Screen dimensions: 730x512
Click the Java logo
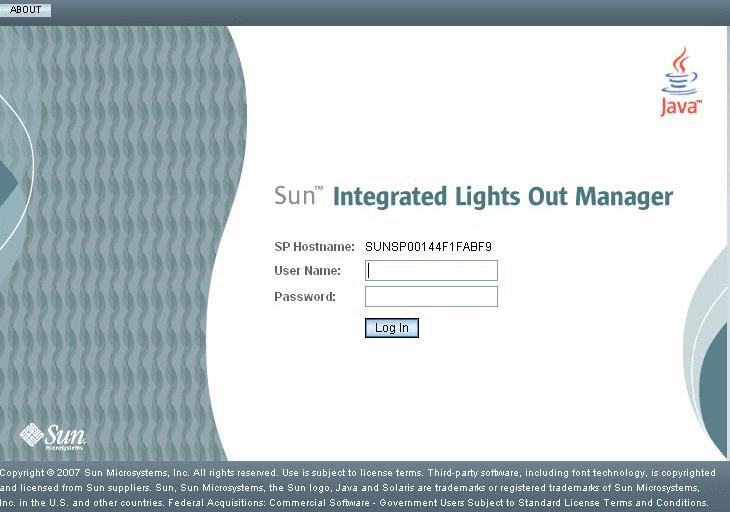[681, 82]
